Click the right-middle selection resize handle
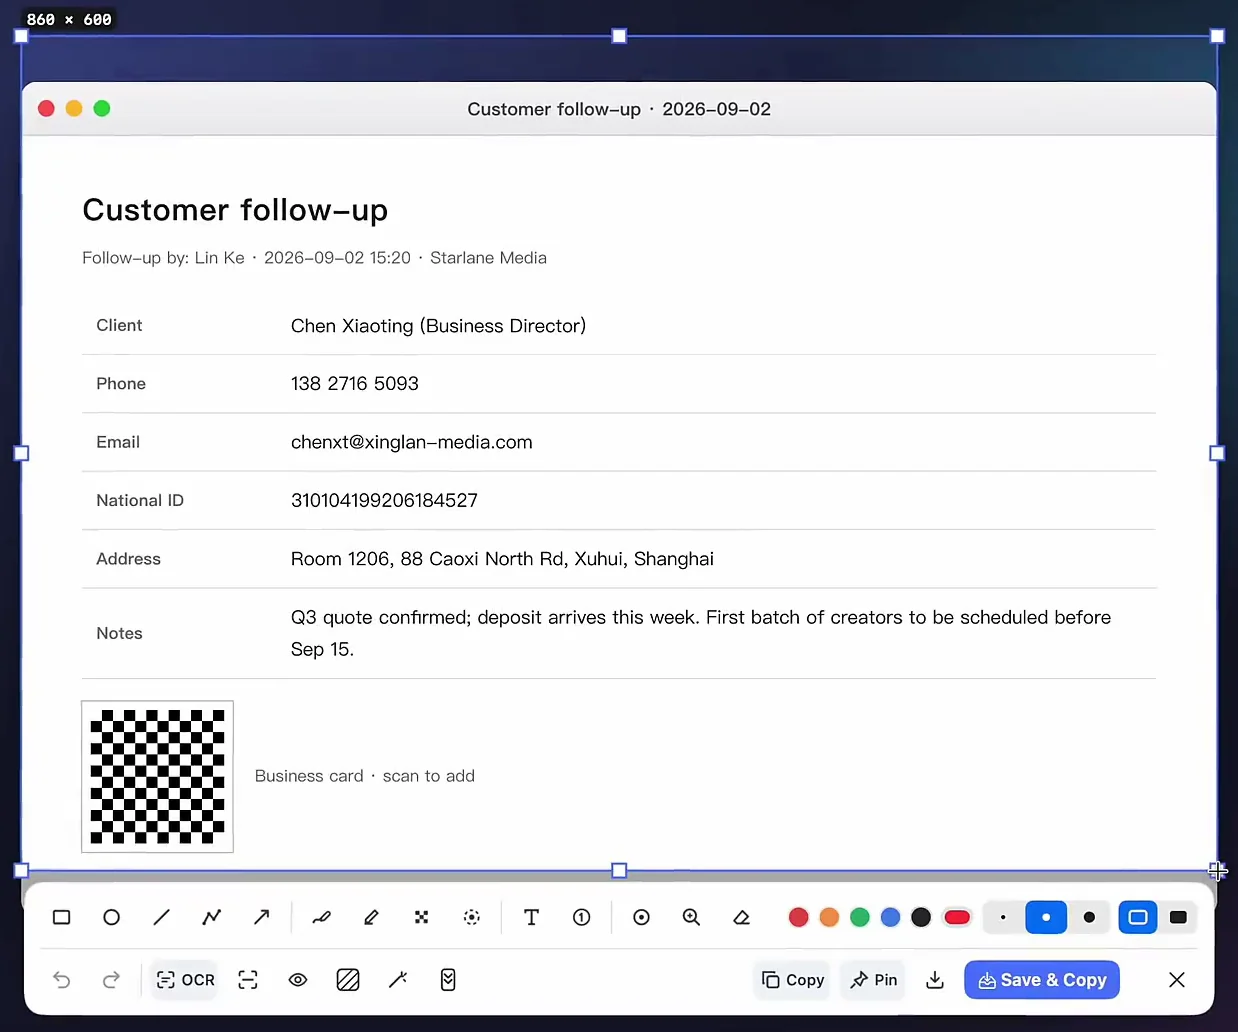The image size is (1238, 1032). [x=1217, y=453]
